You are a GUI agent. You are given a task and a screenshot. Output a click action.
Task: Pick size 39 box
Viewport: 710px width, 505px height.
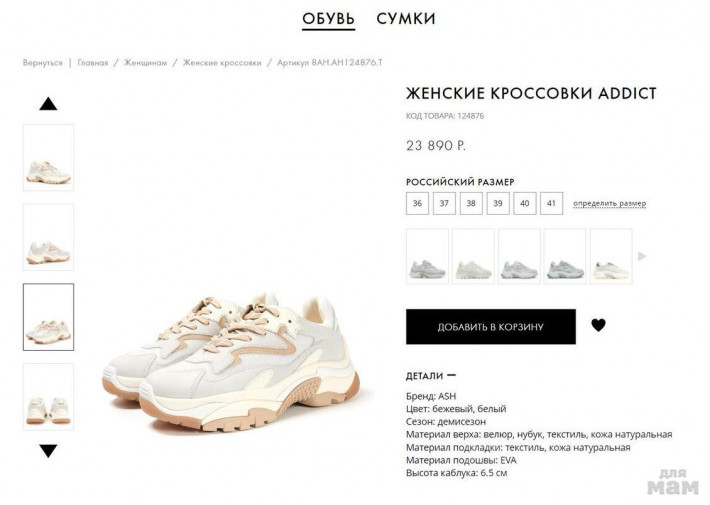click(498, 203)
